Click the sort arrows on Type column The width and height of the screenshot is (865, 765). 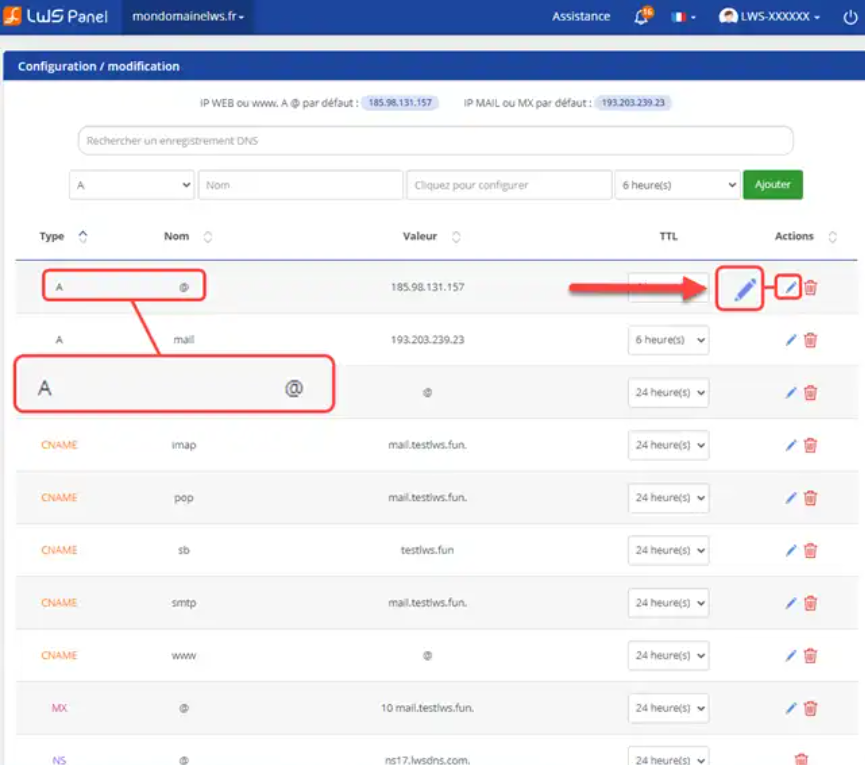click(83, 236)
